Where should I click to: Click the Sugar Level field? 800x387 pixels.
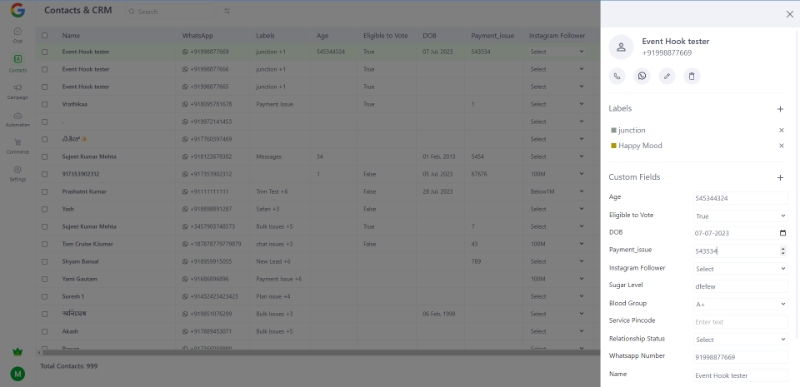pyautogui.click(x=740, y=287)
